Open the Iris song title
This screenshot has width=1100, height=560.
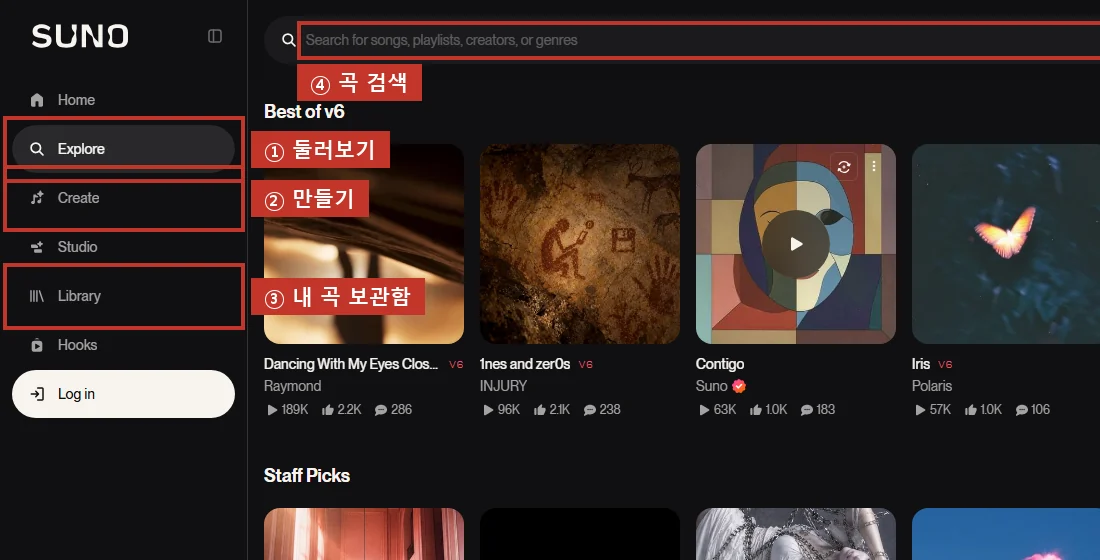920,364
